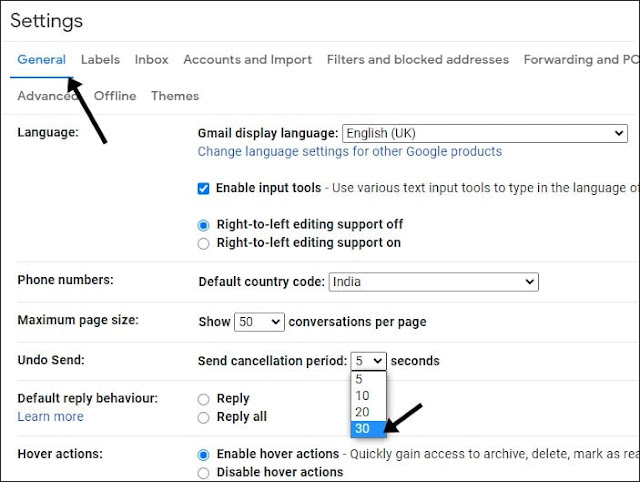Choose 30 seconds cancellation option

(x=368, y=429)
